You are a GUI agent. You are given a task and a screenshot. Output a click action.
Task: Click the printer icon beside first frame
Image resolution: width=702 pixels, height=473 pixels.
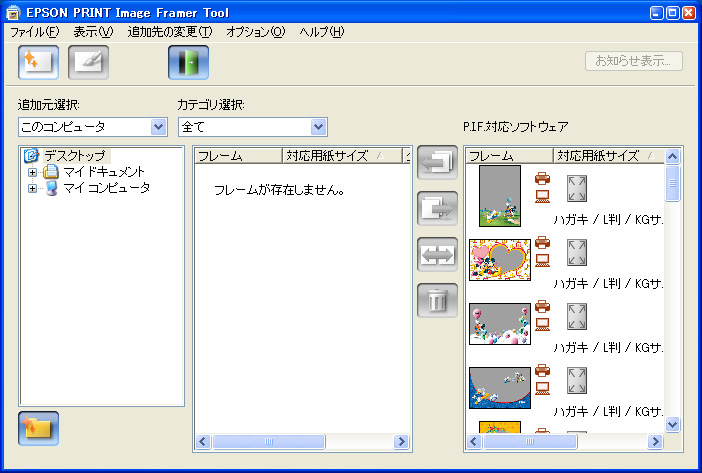pyautogui.click(x=543, y=180)
